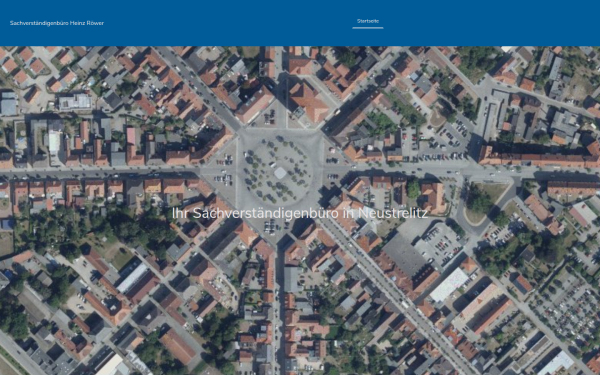Click the heading Ihr Sachverständigenbüro in Neustrelitz
Image resolution: width=600 pixels, height=375 pixels.
(x=300, y=213)
